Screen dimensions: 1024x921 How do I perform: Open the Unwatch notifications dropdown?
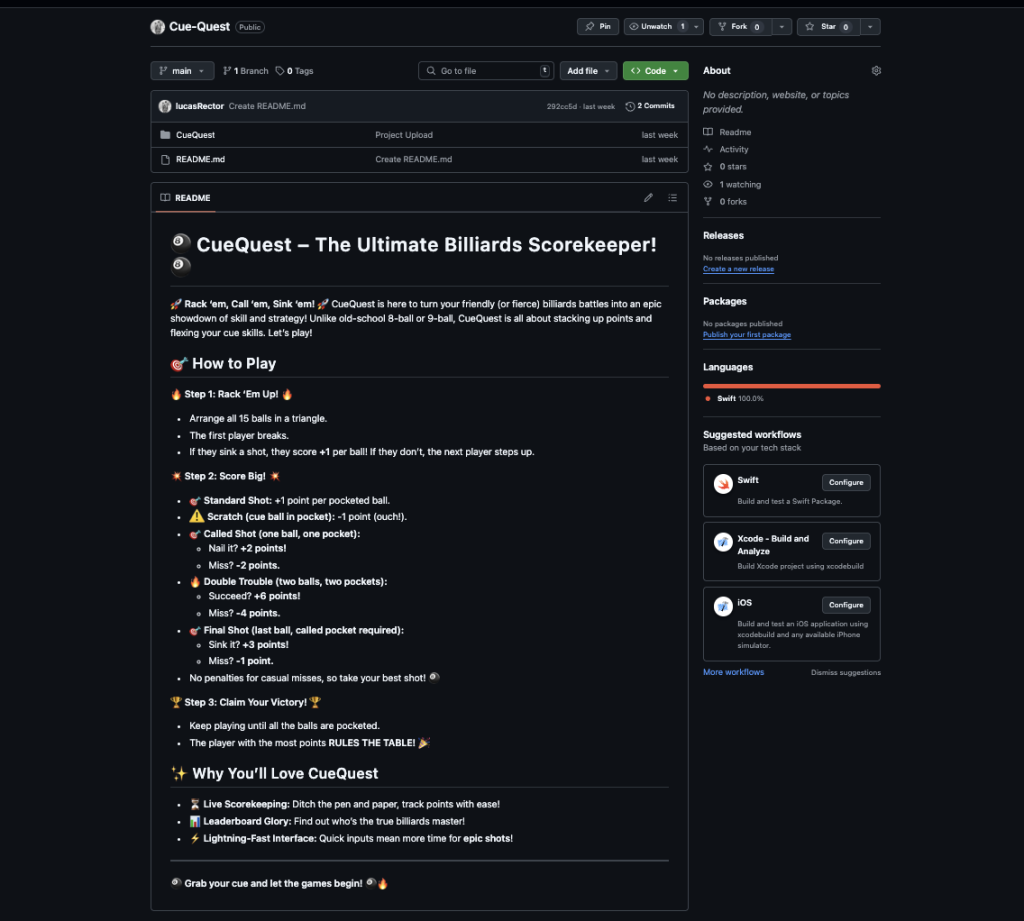pyautogui.click(x=663, y=27)
